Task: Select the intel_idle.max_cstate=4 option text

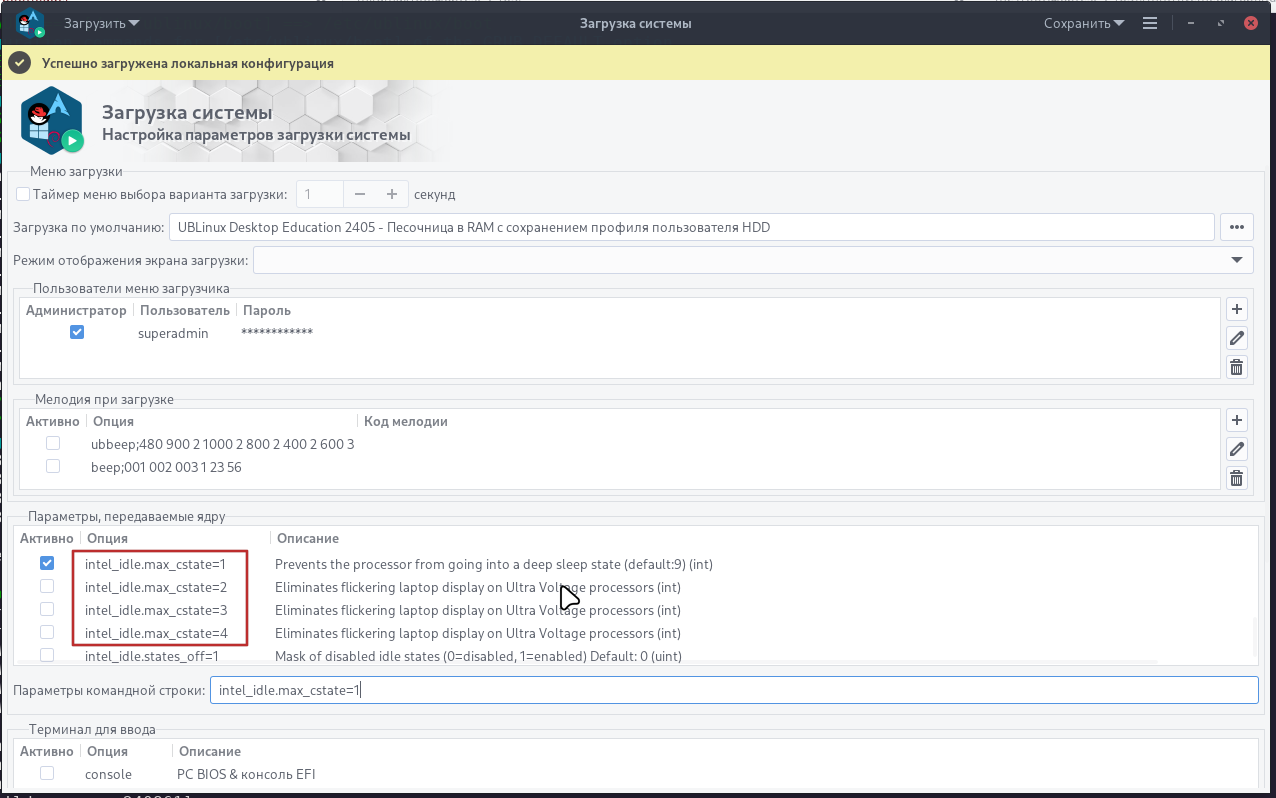Action: 156,633
